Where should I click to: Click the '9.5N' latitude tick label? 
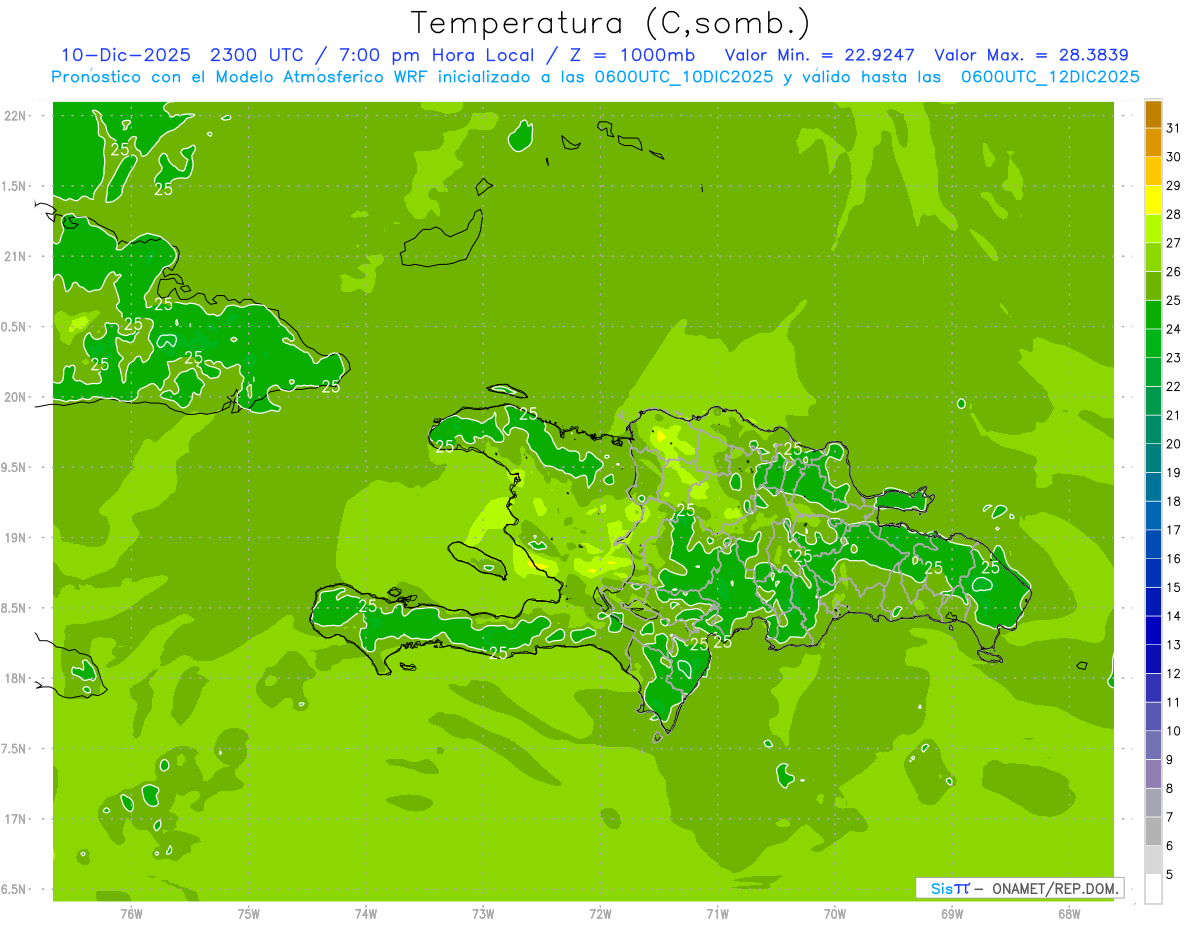point(15,467)
